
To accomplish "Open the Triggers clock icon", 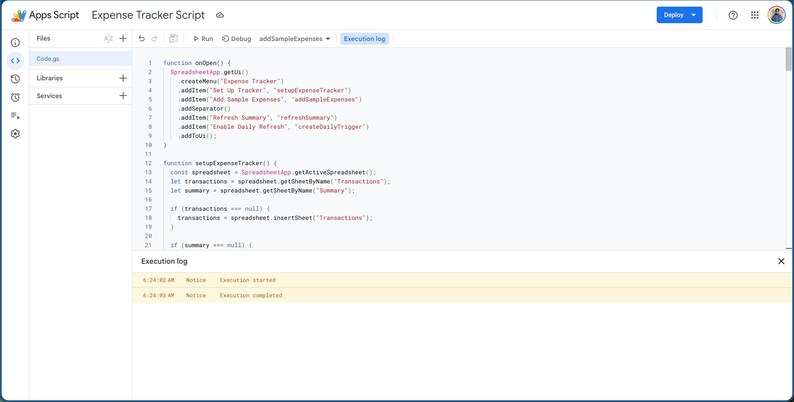I will pyautogui.click(x=15, y=97).
